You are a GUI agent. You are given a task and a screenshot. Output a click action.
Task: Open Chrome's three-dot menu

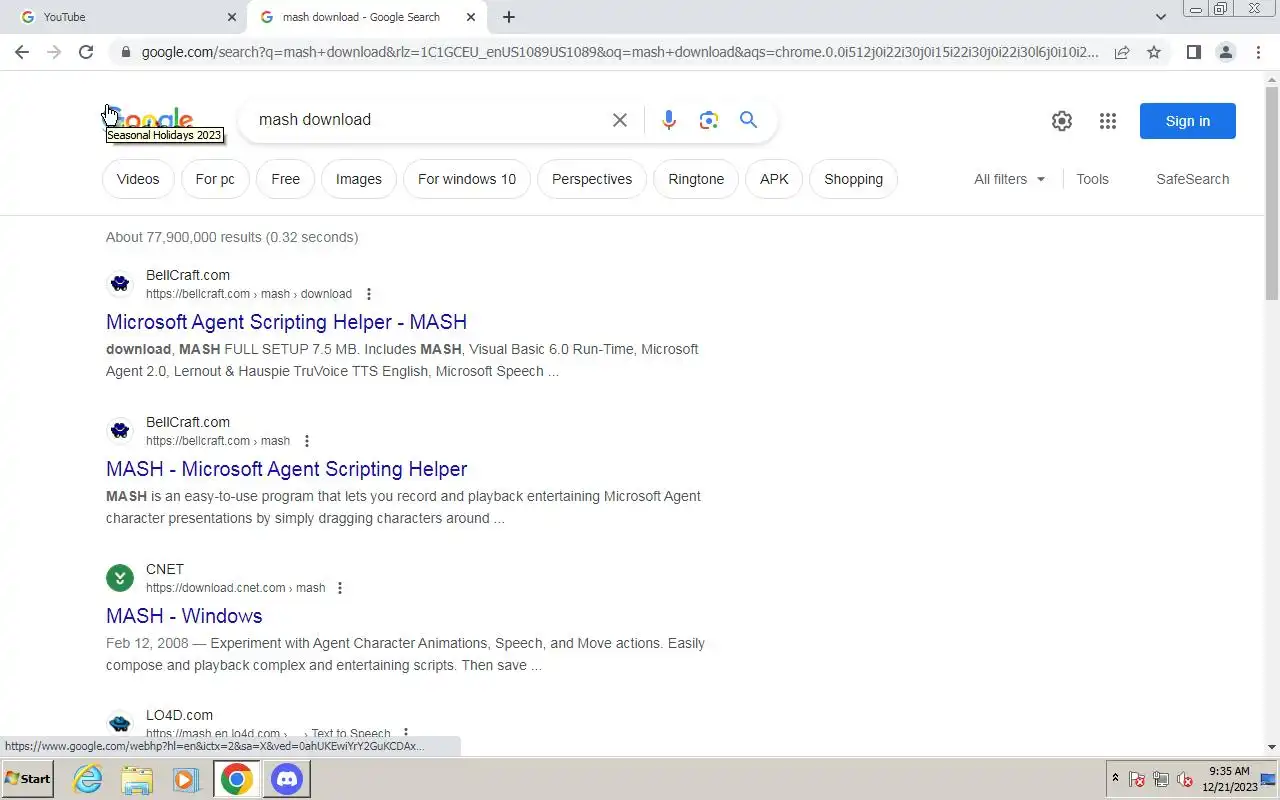click(x=1257, y=52)
